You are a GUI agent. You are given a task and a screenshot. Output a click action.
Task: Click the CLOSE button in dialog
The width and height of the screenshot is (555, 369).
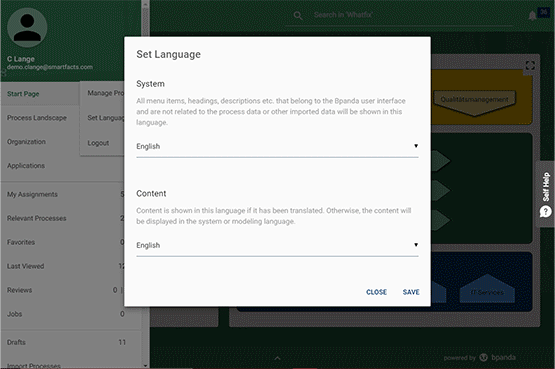coord(376,292)
